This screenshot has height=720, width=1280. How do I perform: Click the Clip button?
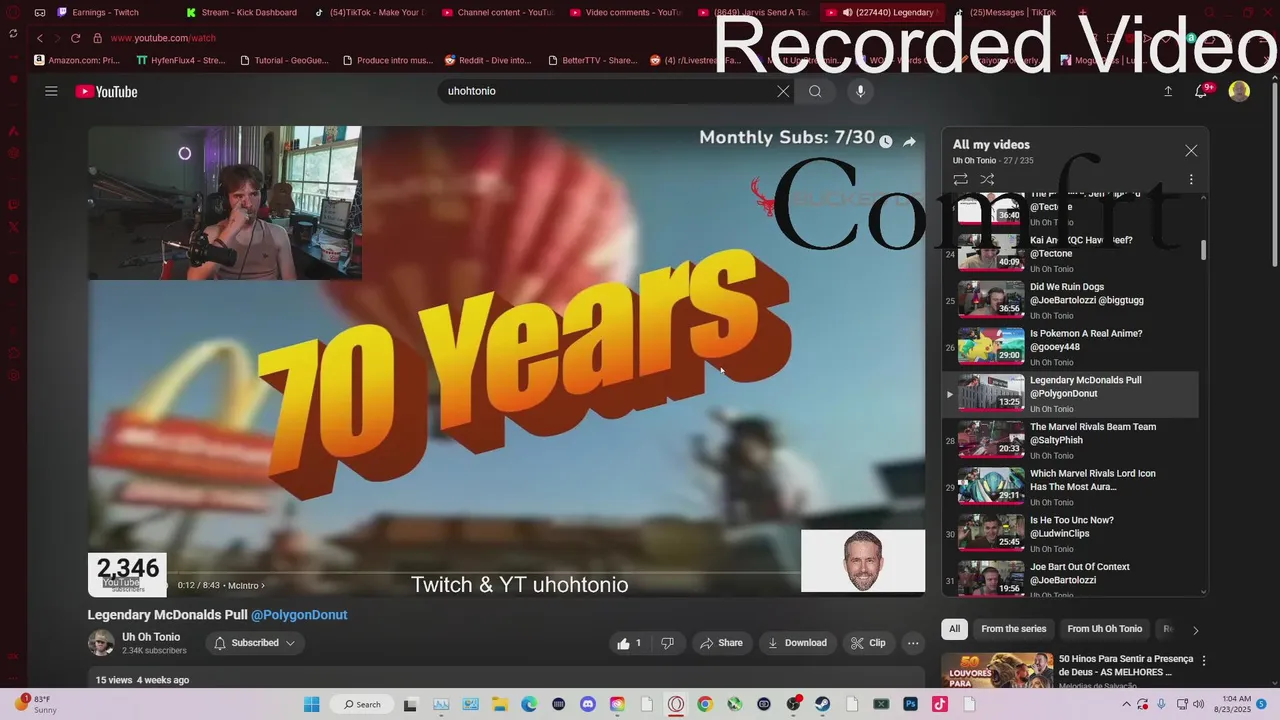pos(868,643)
